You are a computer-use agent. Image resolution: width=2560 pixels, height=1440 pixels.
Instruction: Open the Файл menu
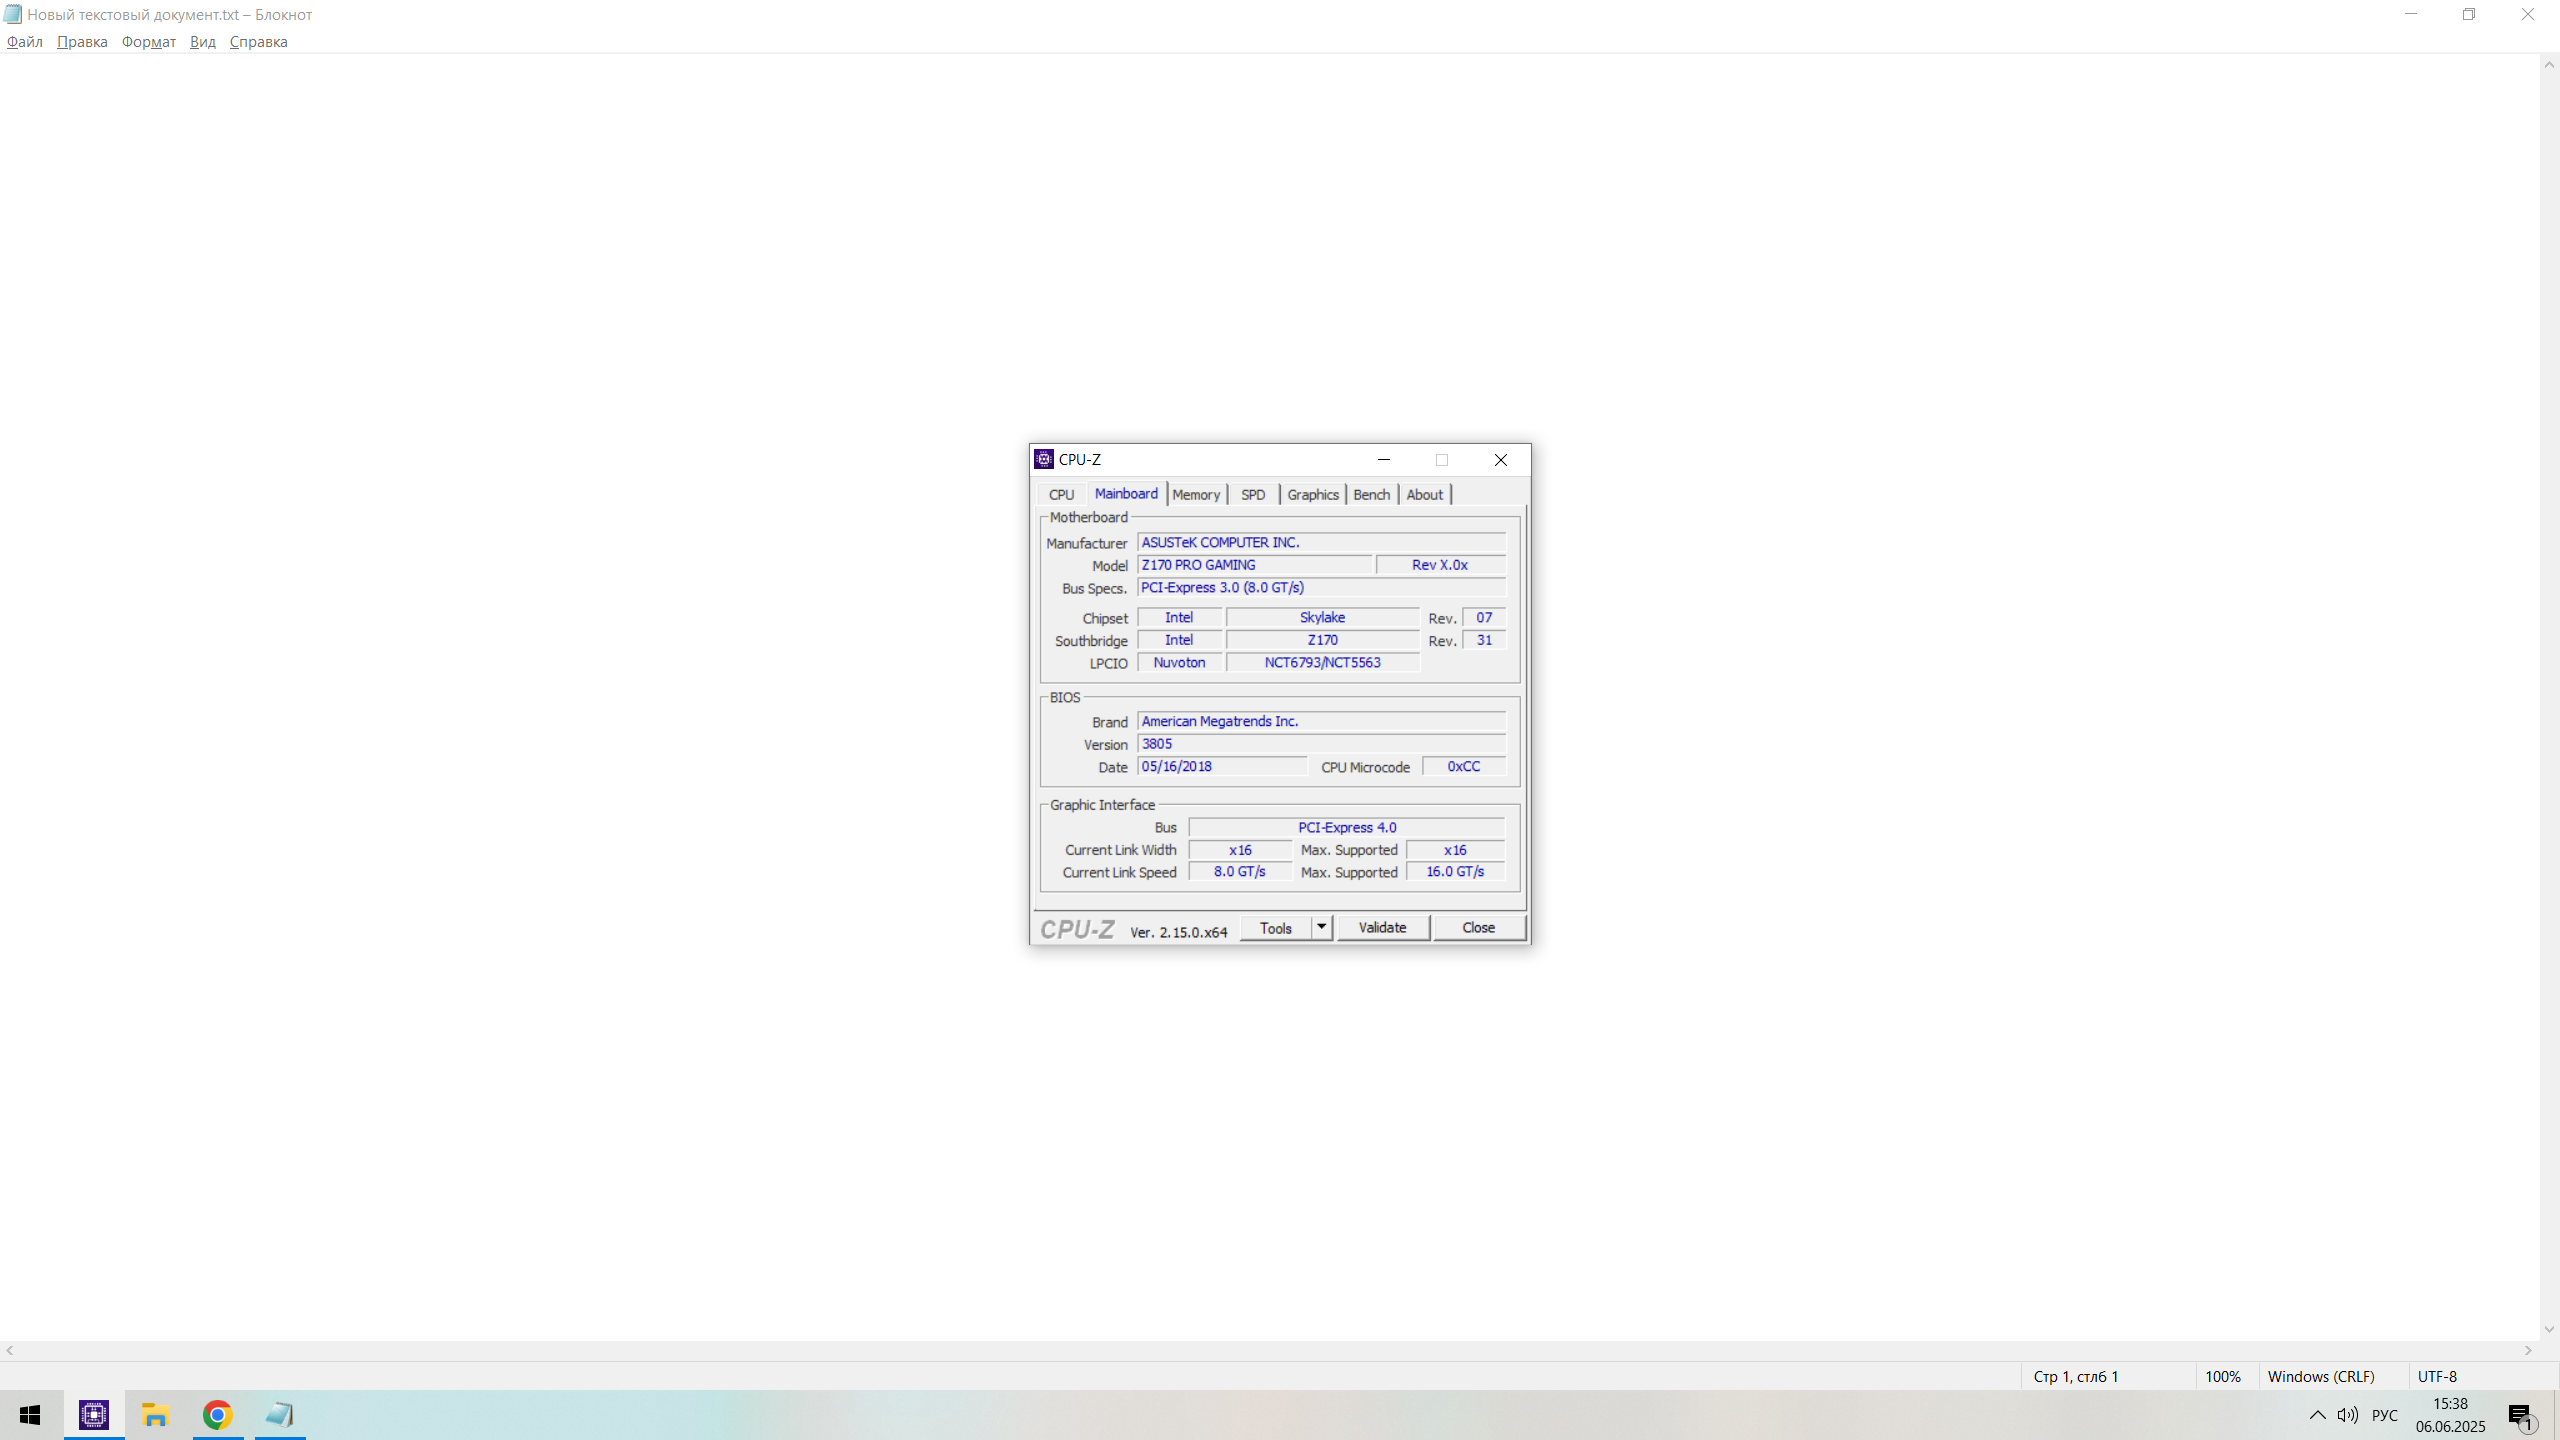coord(24,42)
